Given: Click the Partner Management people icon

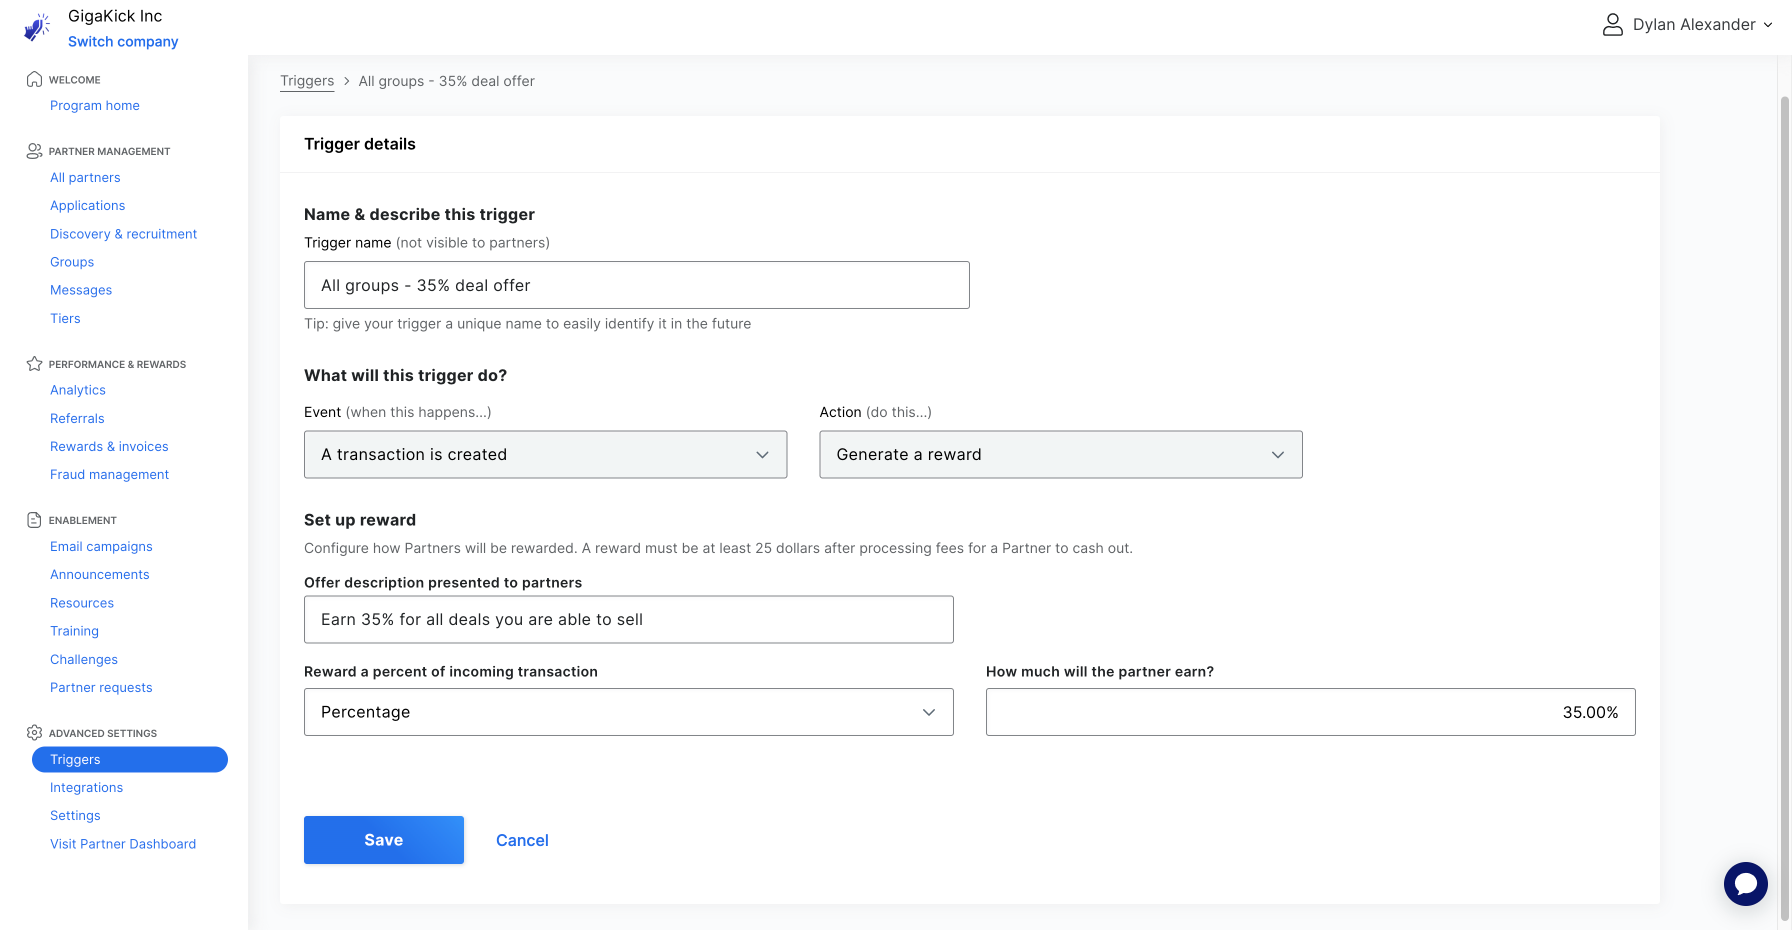Looking at the screenshot, I should 34,151.
